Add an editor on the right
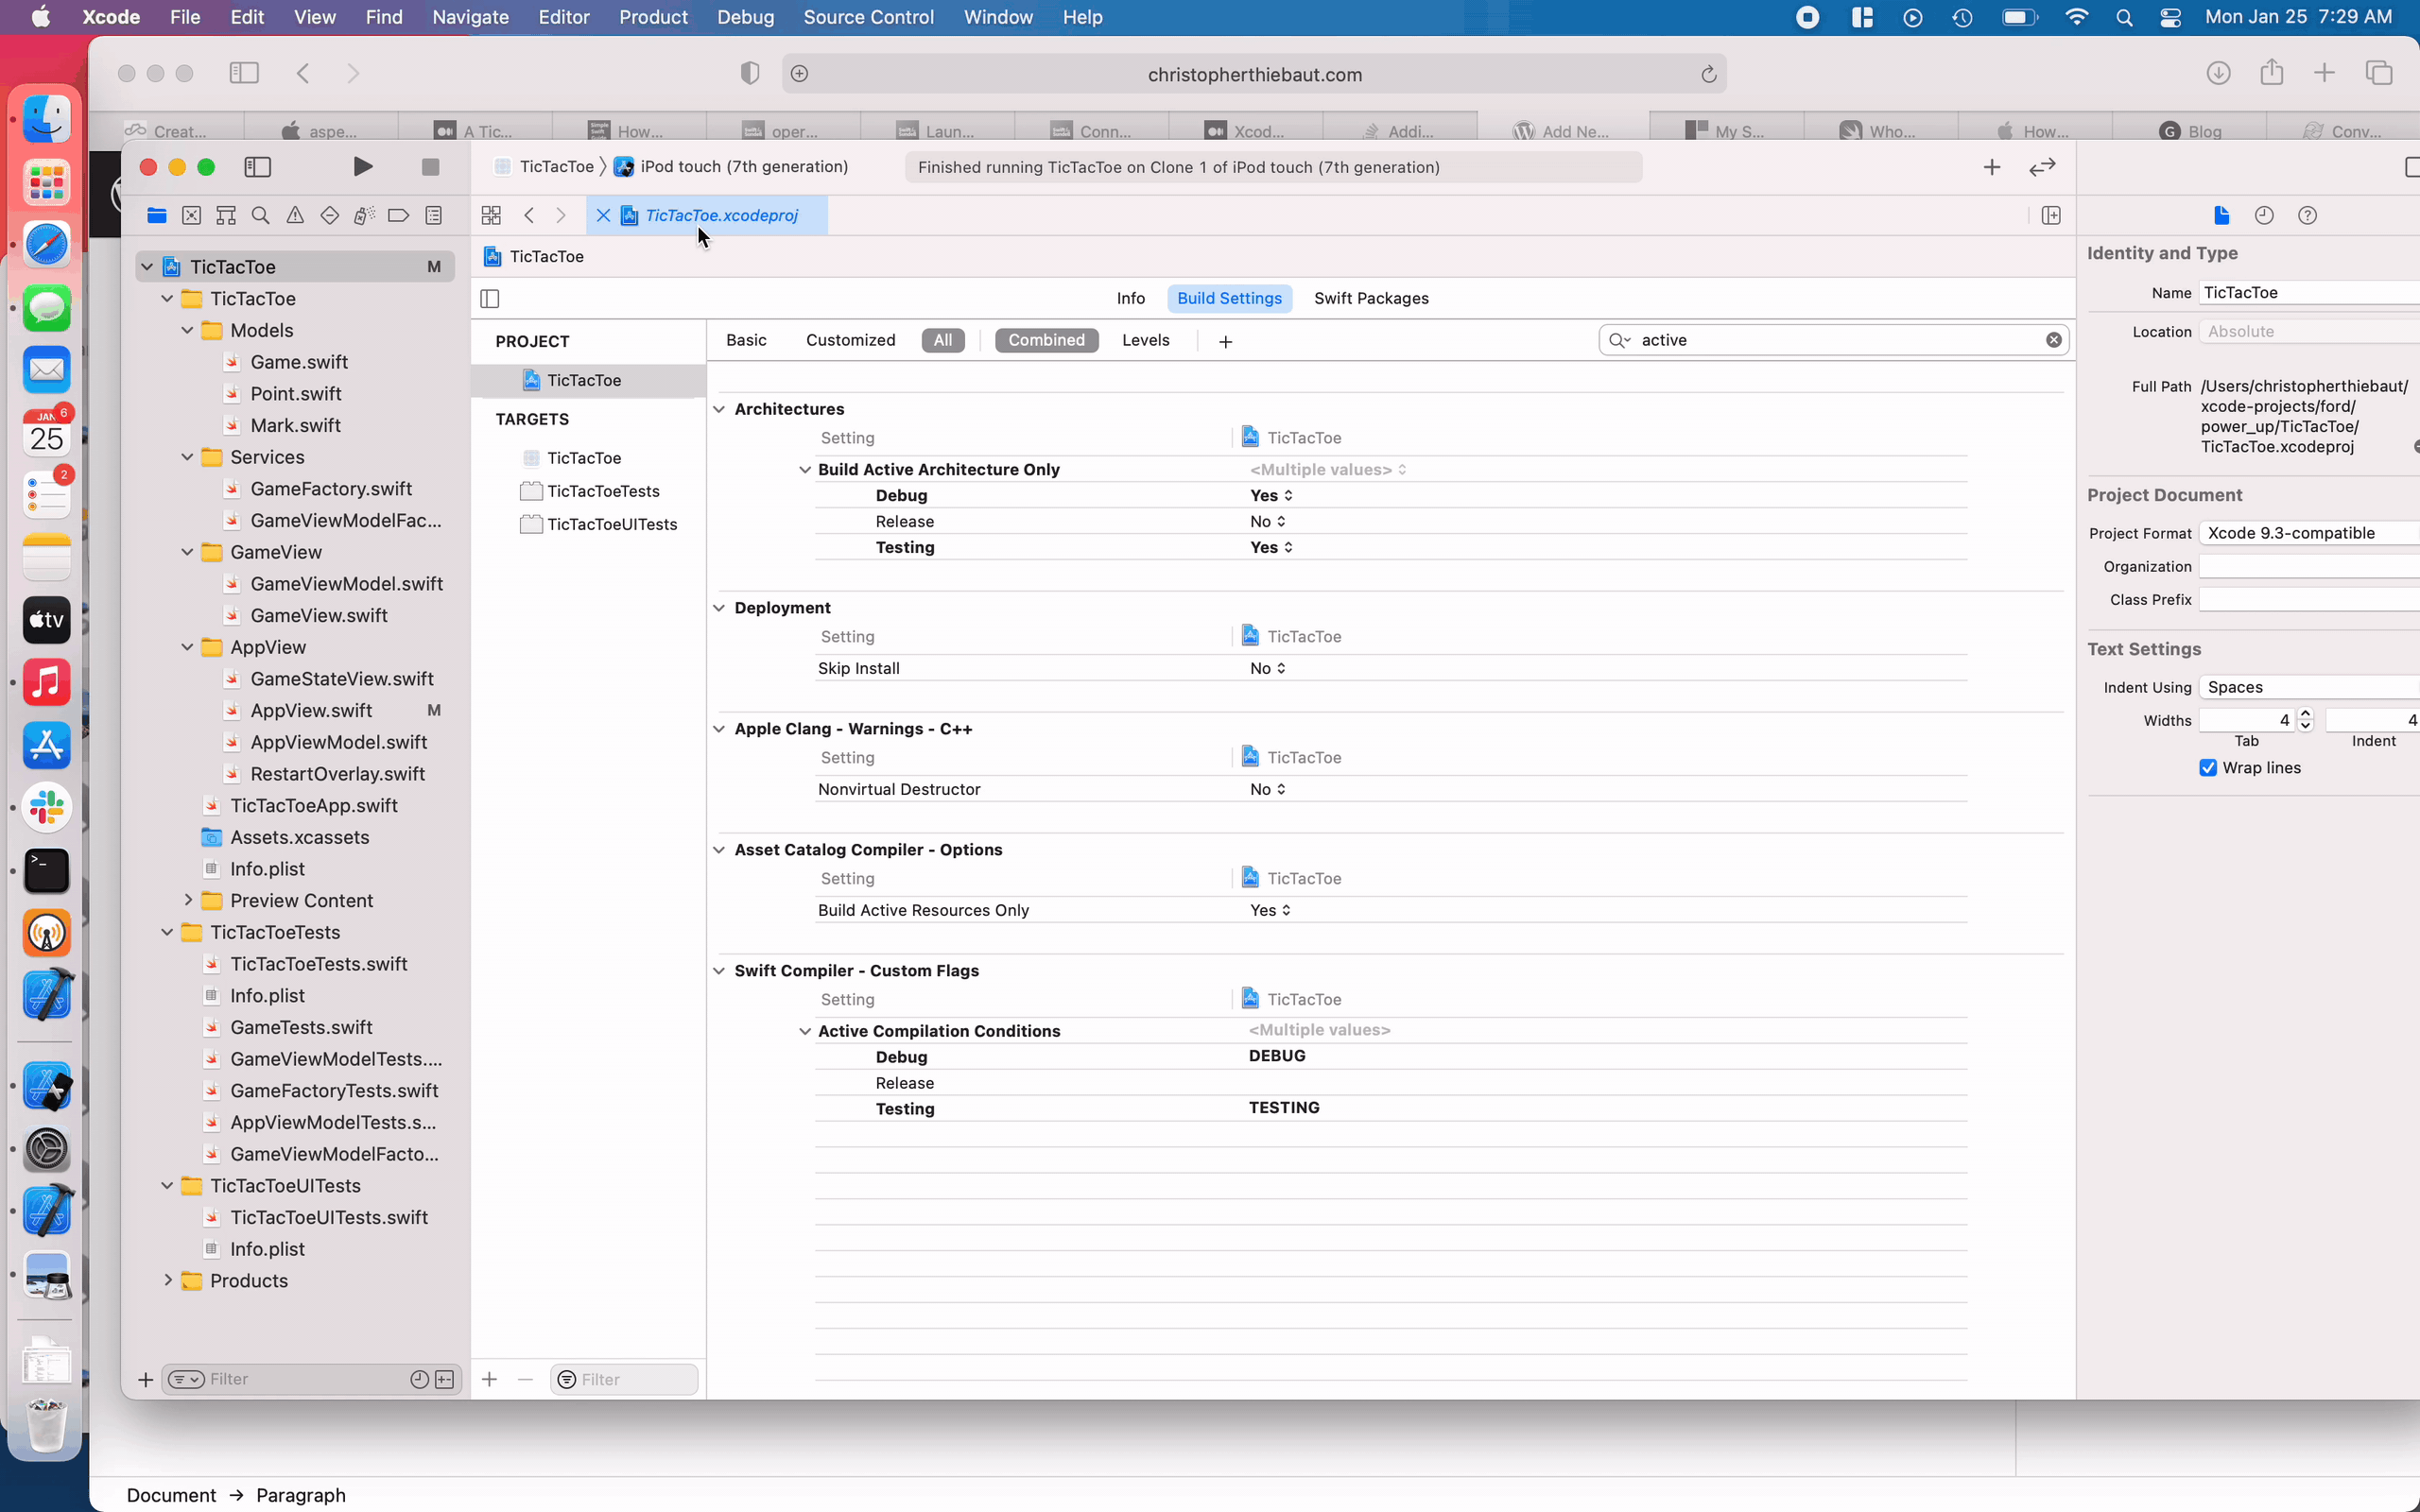 pos(2051,215)
